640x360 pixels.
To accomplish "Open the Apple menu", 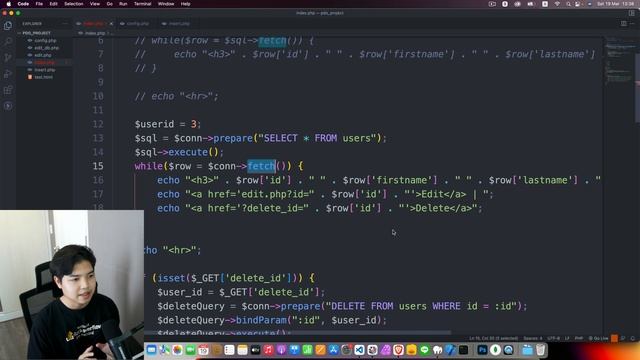I will (x=9, y=4).
